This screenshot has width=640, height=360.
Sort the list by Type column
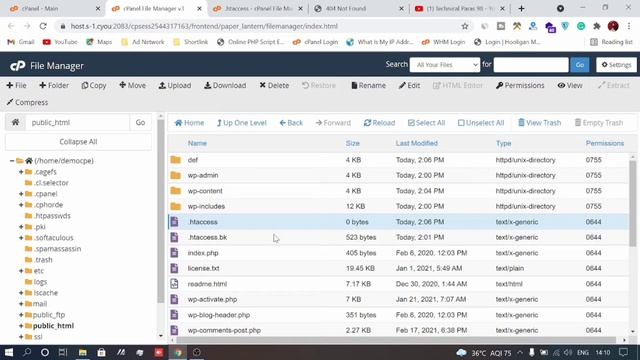point(503,143)
